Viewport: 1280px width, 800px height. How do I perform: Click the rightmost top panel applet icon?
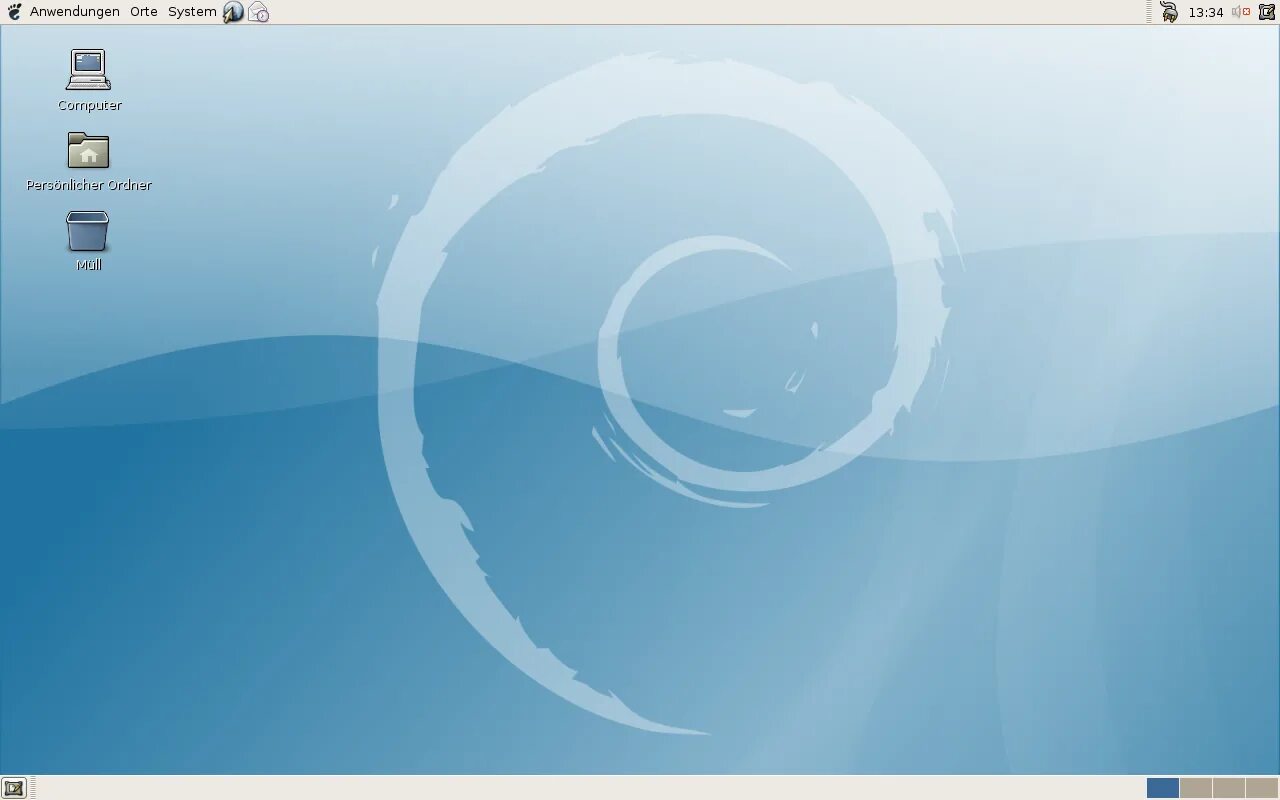(x=1267, y=12)
